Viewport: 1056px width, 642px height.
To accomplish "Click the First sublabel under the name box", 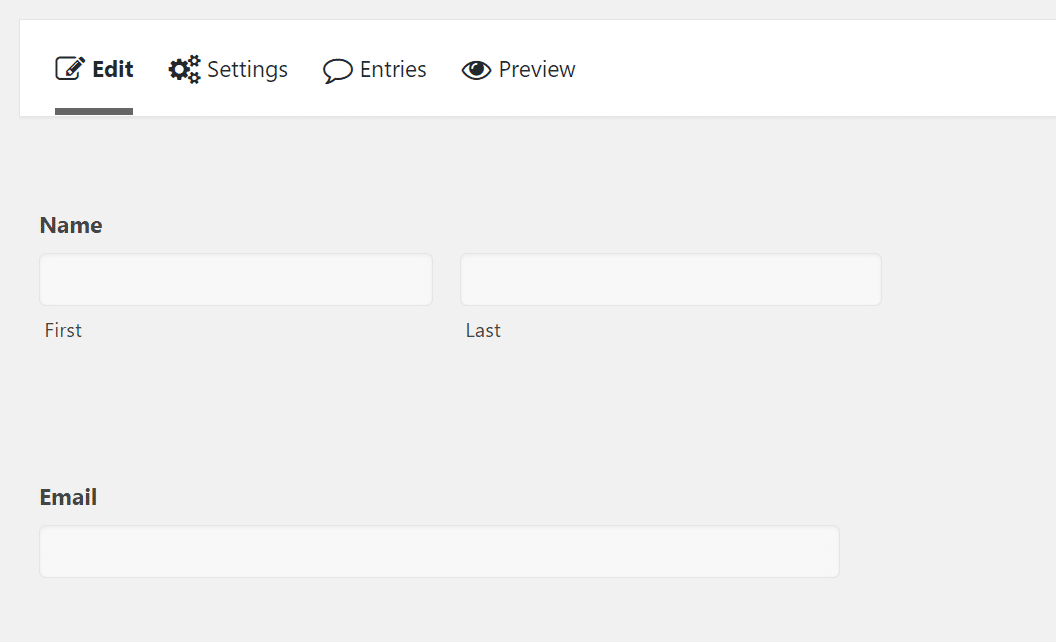I will [63, 330].
